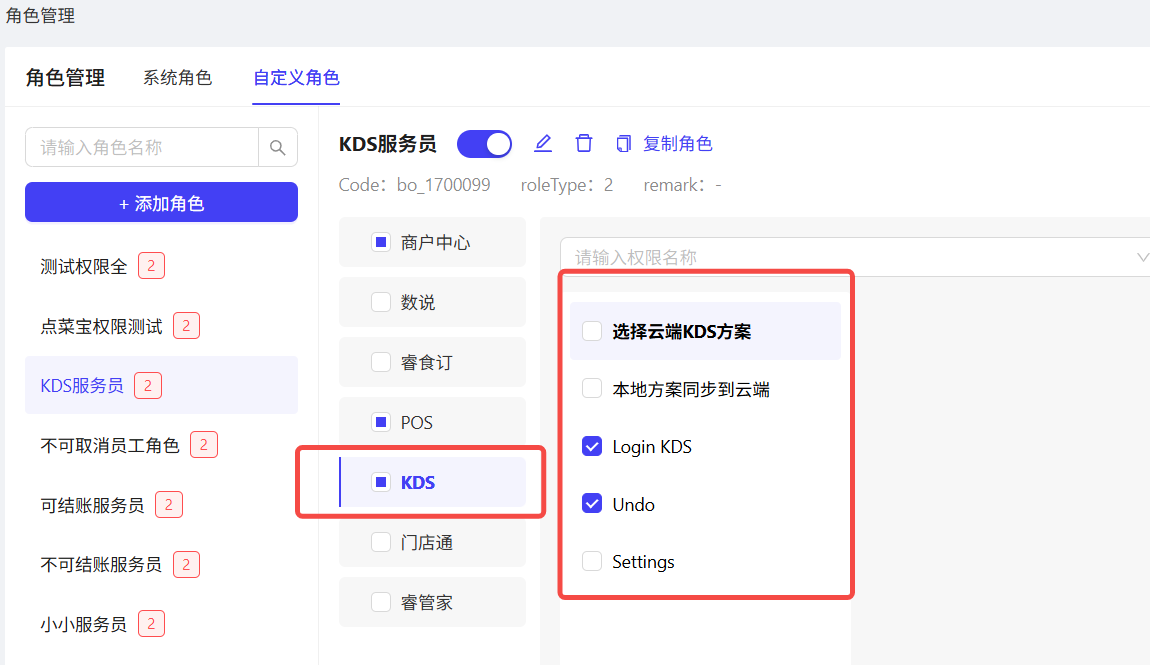Uncheck the Undo permission checkbox

pyautogui.click(x=592, y=504)
